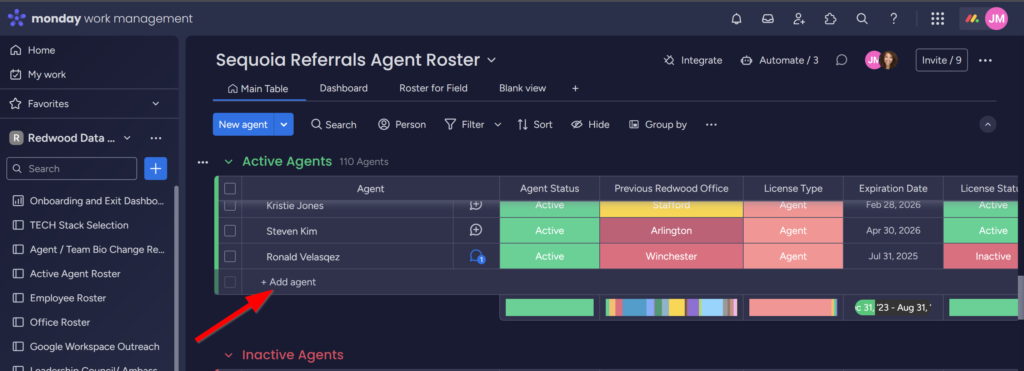Open the inbox tray icon
Viewport: 1024px width, 371px height.
pyautogui.click(x=768, y=19)
